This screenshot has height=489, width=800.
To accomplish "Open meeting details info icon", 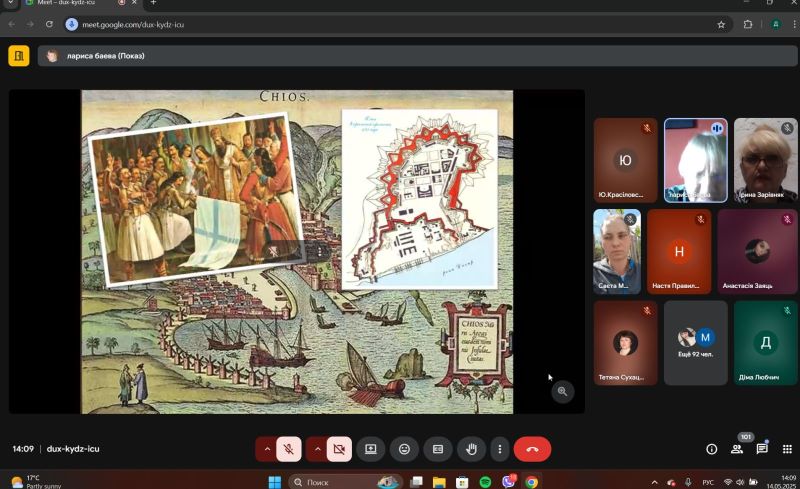I will pyautogui.click(x=711, y=449).
